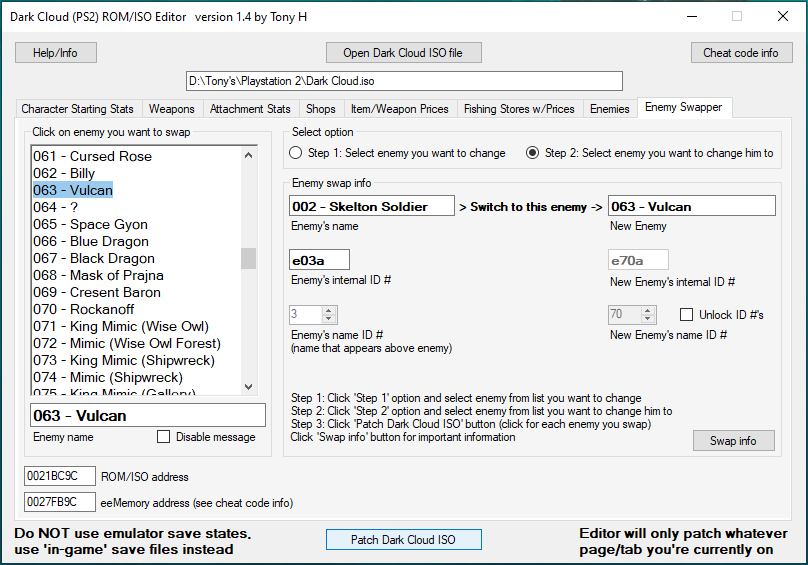Select 072 - Mimic (Wise Owl Forest)
808x565 pixels.
coord(136,343)
